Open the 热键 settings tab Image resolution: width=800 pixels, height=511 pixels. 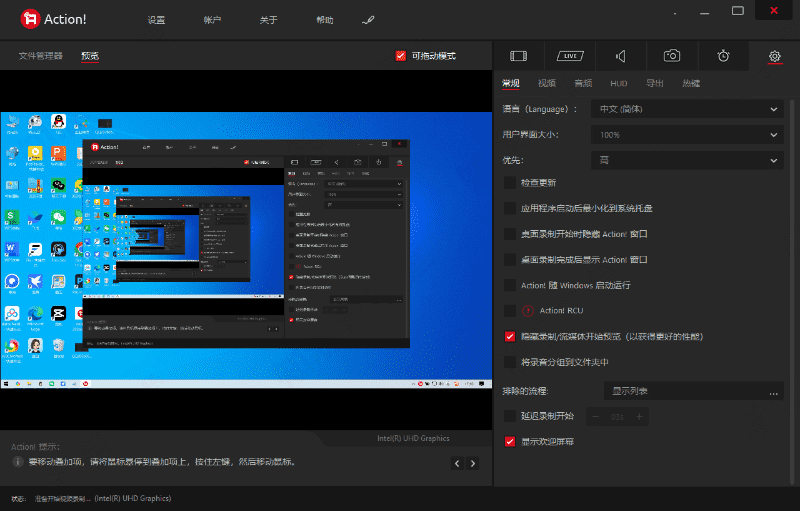coord(691,83)
